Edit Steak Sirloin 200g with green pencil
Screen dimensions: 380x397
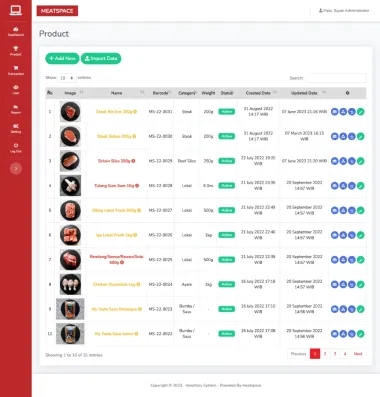tap(360, 136)
